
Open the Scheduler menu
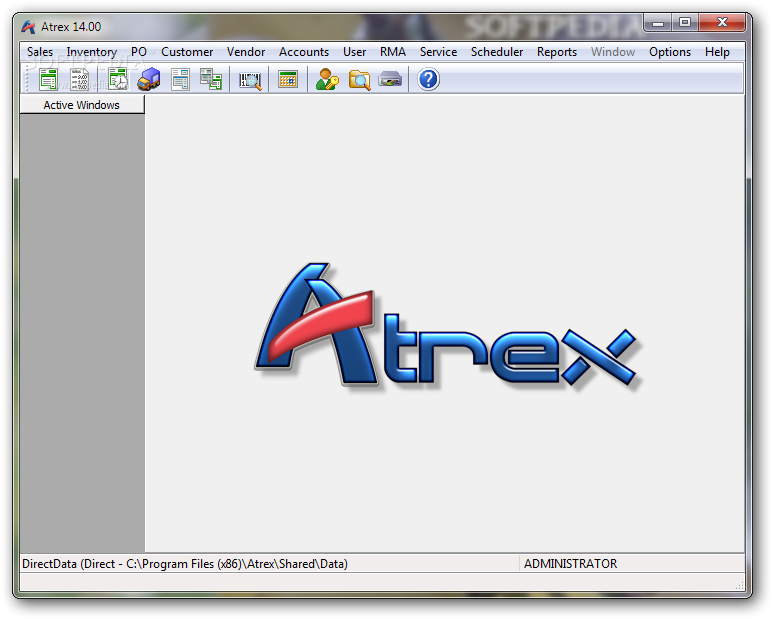497,52
